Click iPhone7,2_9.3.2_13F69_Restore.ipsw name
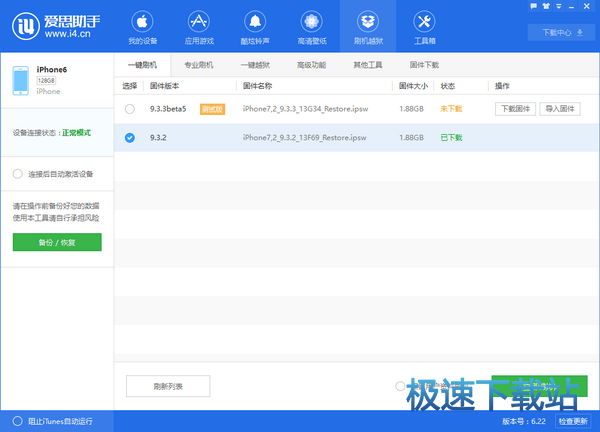 [x=305, y=138]
